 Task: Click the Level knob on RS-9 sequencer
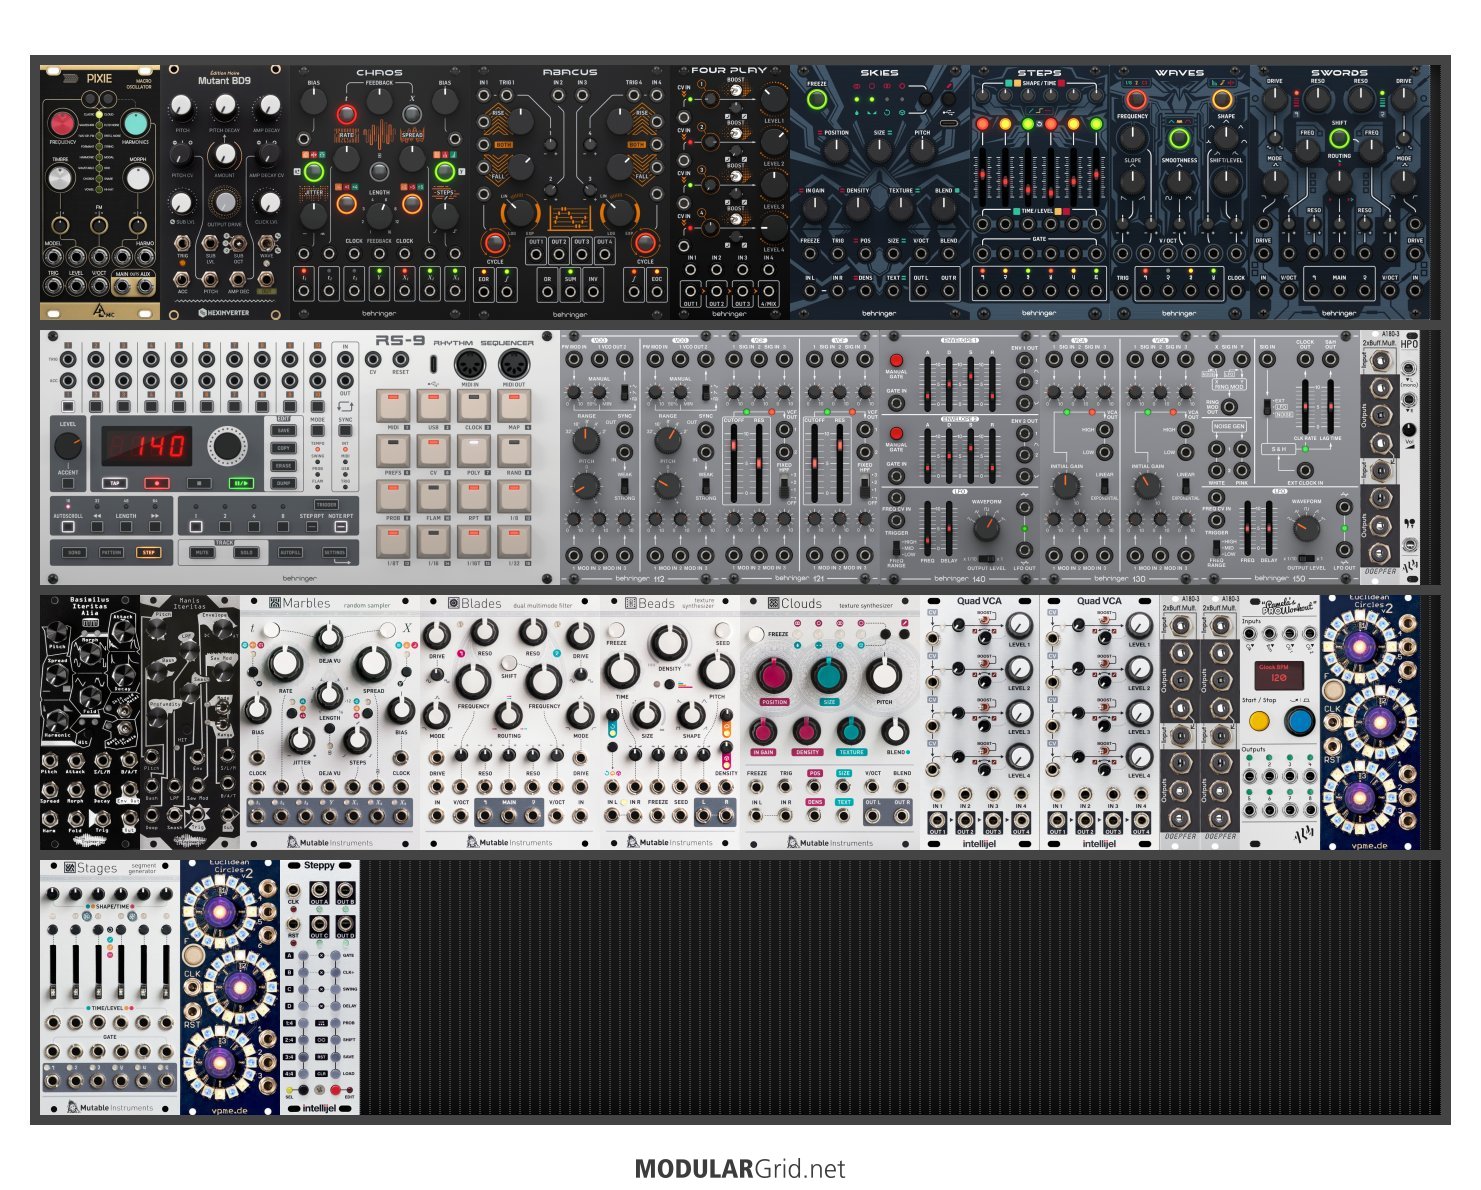68,446
